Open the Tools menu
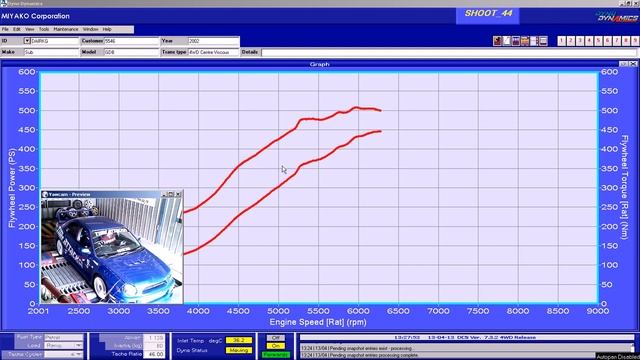640x360 pixels. (44, 29)
